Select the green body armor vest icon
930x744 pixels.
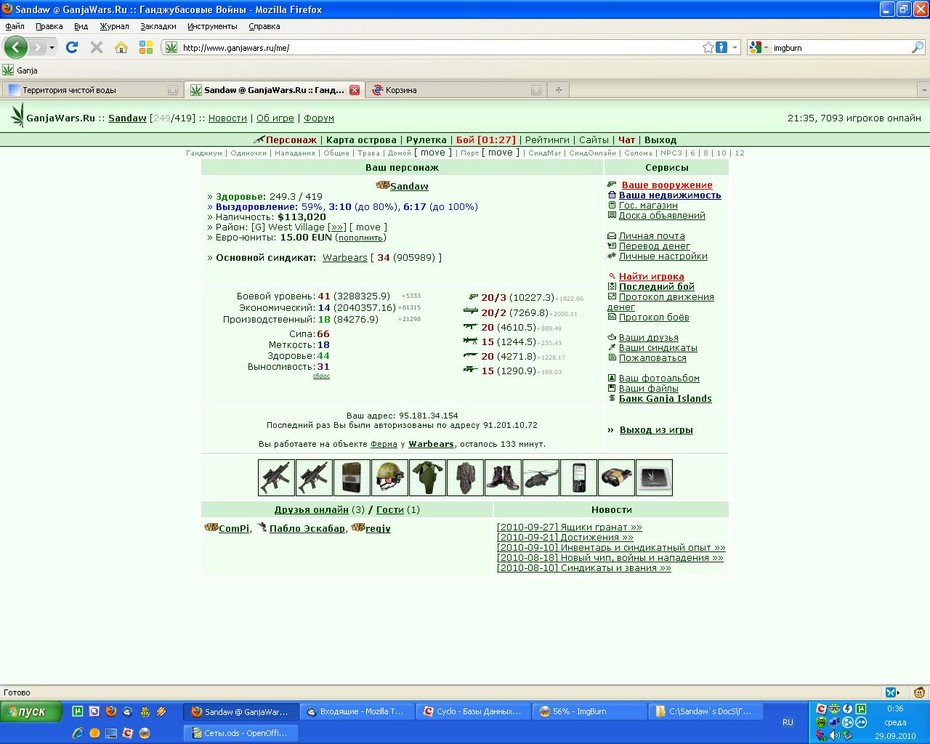(428, 478)
